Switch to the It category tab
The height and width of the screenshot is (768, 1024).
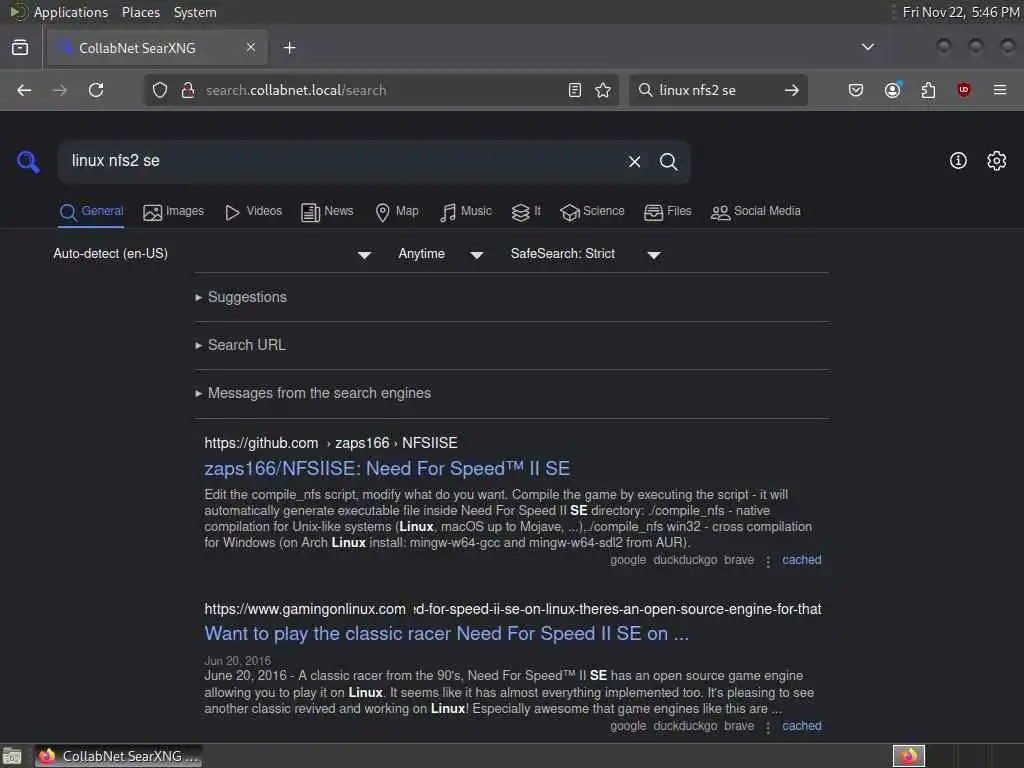click(x=526, y=212)
